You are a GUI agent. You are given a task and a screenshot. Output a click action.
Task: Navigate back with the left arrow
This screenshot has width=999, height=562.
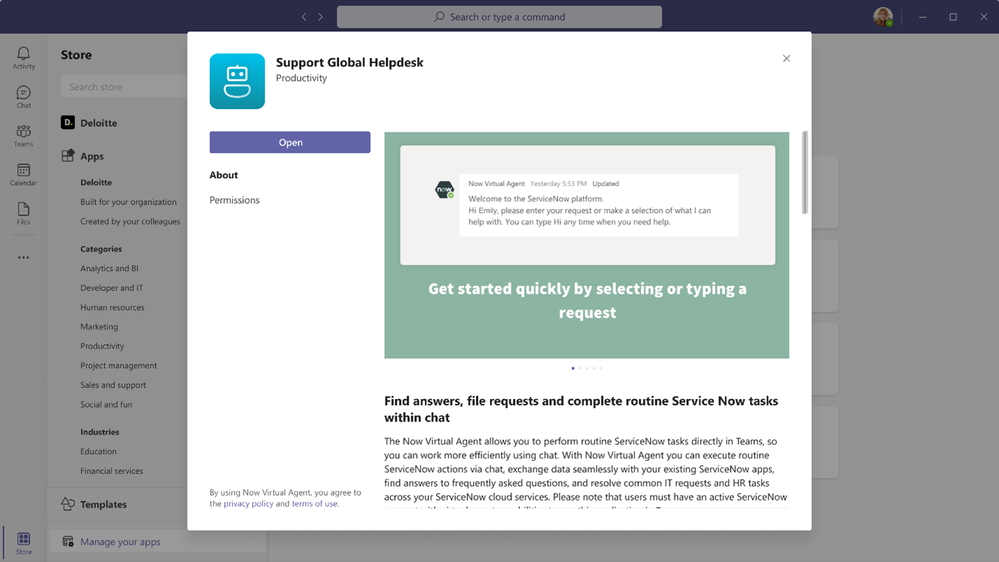pos(304,17)
